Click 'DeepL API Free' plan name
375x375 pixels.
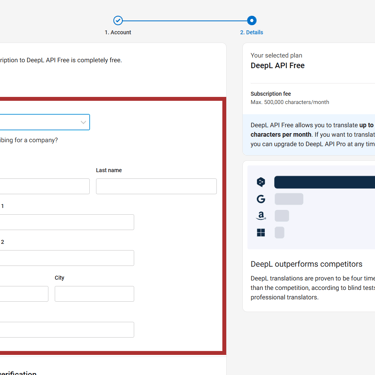(x=278, y=66)
